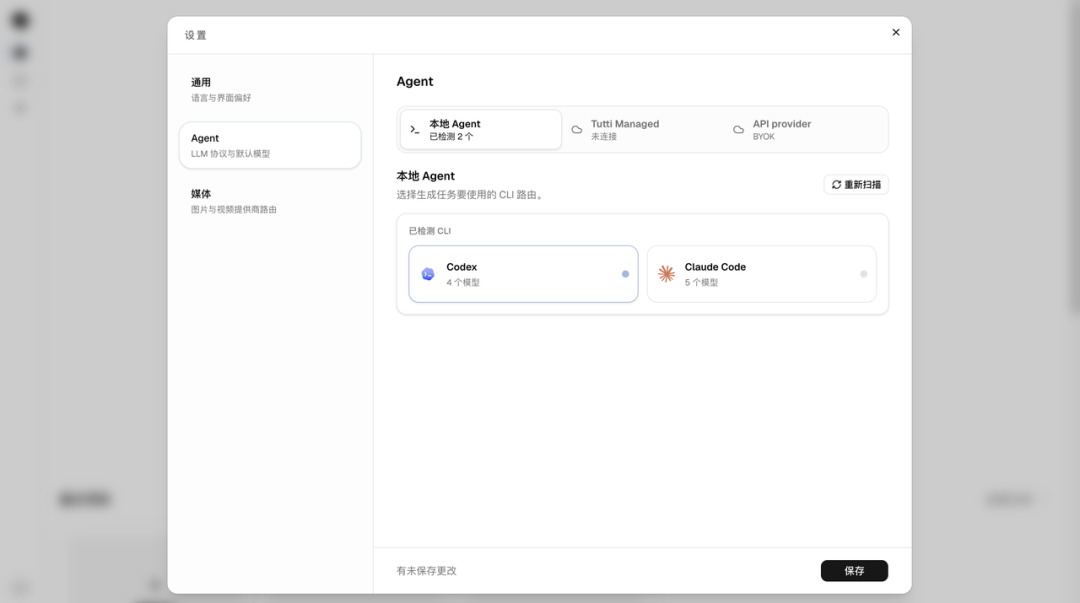Image resolution: width=1080 pixels, height=603 pixels.
Task: Click the 重新扫描 button
Action: (856, 185)
